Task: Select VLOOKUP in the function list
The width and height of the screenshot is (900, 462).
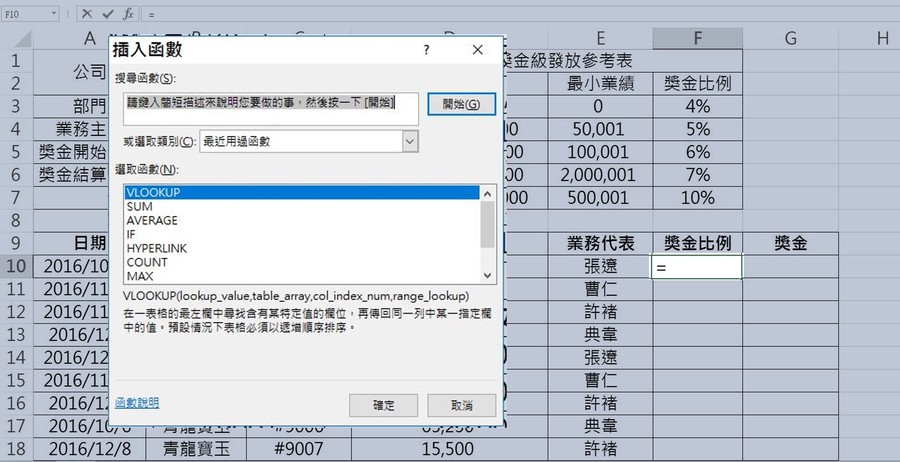Action: coord(302,192)
